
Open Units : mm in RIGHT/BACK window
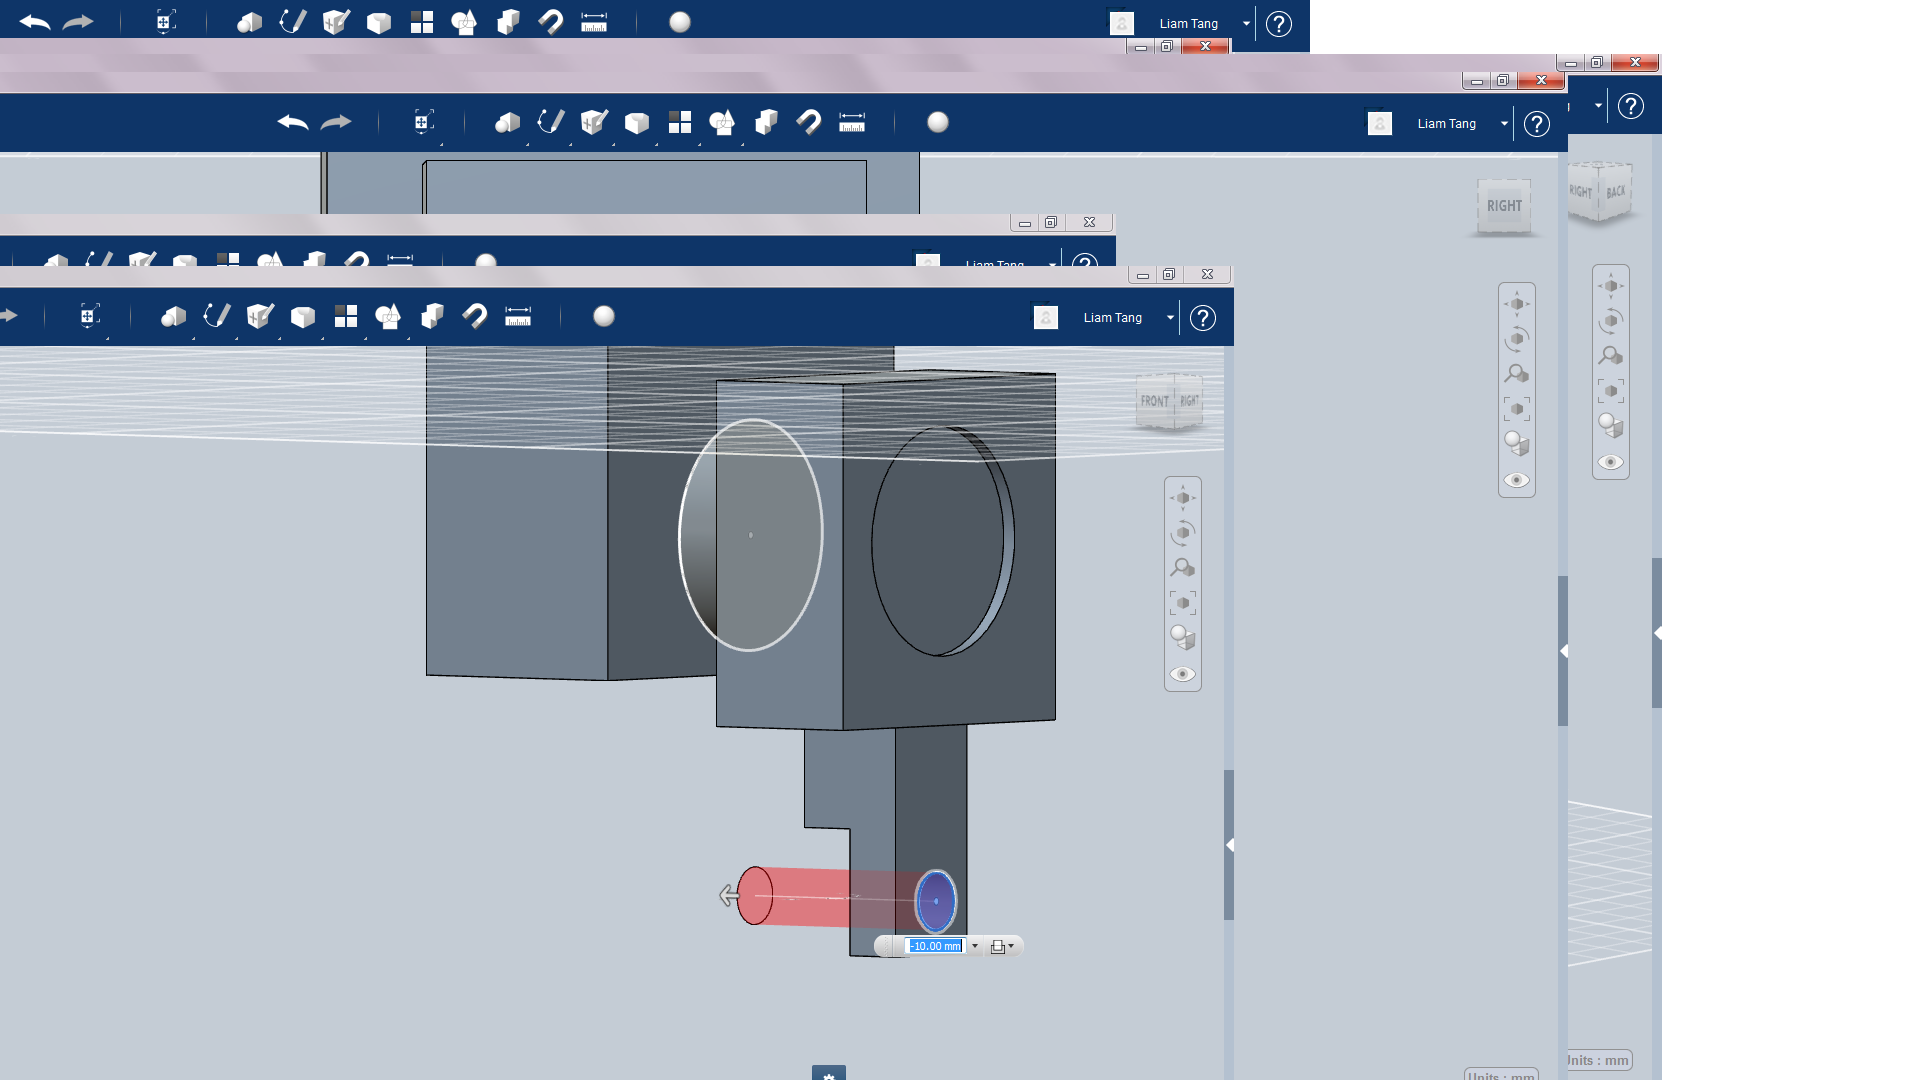pos(1598,1060)
